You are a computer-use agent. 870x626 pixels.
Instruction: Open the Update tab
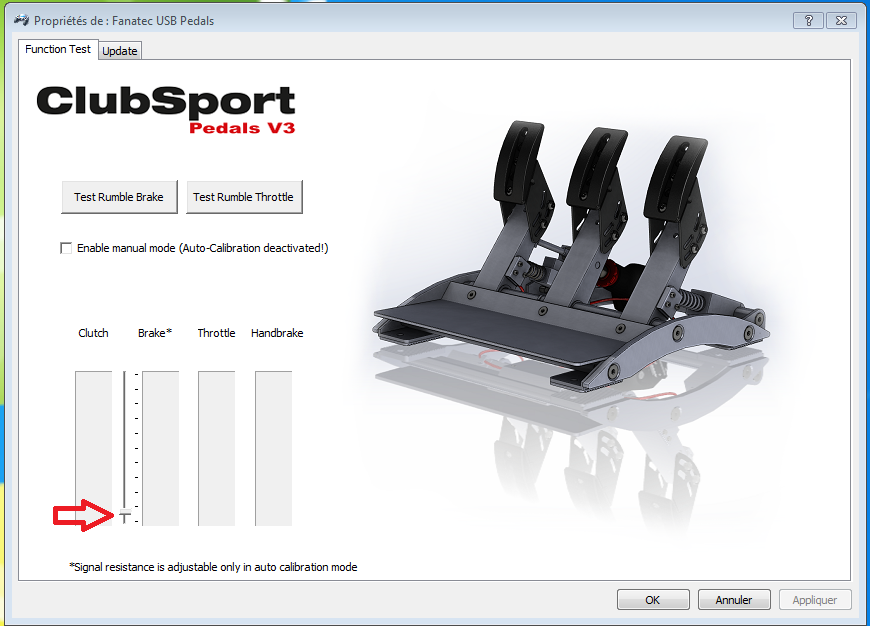[120, 51]
